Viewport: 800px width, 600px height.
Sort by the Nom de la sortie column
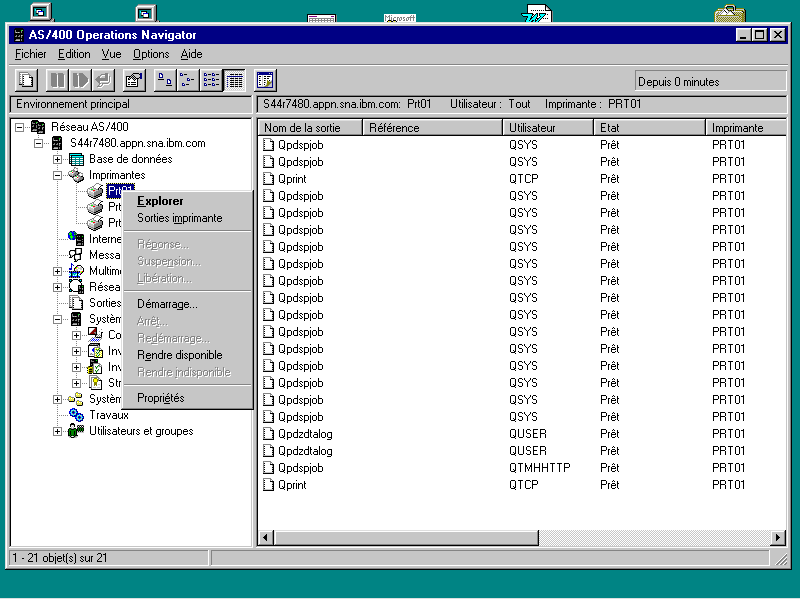click(310, 128)
